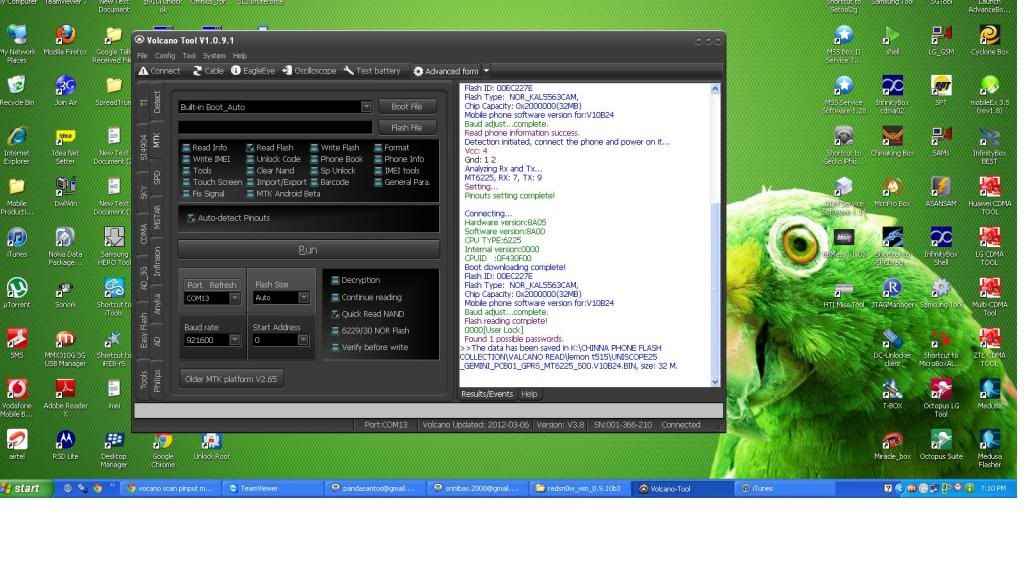Screen dimensions: 1024x576
Task: Expand the Baud rate 921600 dropdown
Action: tap(234, 340)
